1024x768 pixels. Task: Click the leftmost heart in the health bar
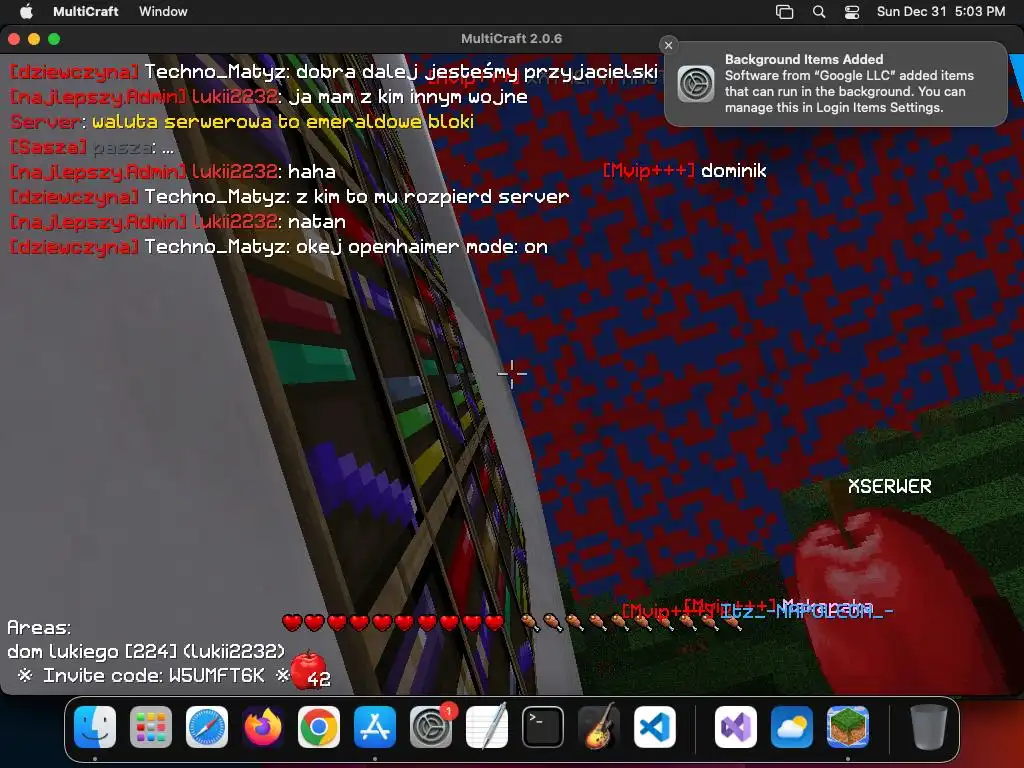[x=292, y=622]
